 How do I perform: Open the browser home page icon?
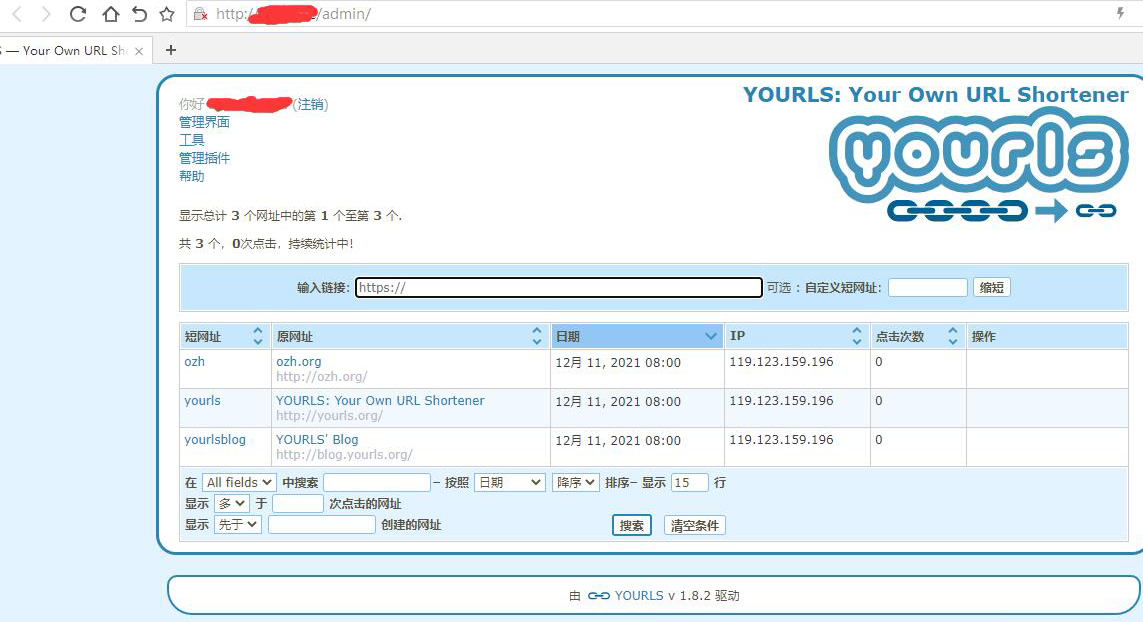pyautogui.click(x=110, y=14)
